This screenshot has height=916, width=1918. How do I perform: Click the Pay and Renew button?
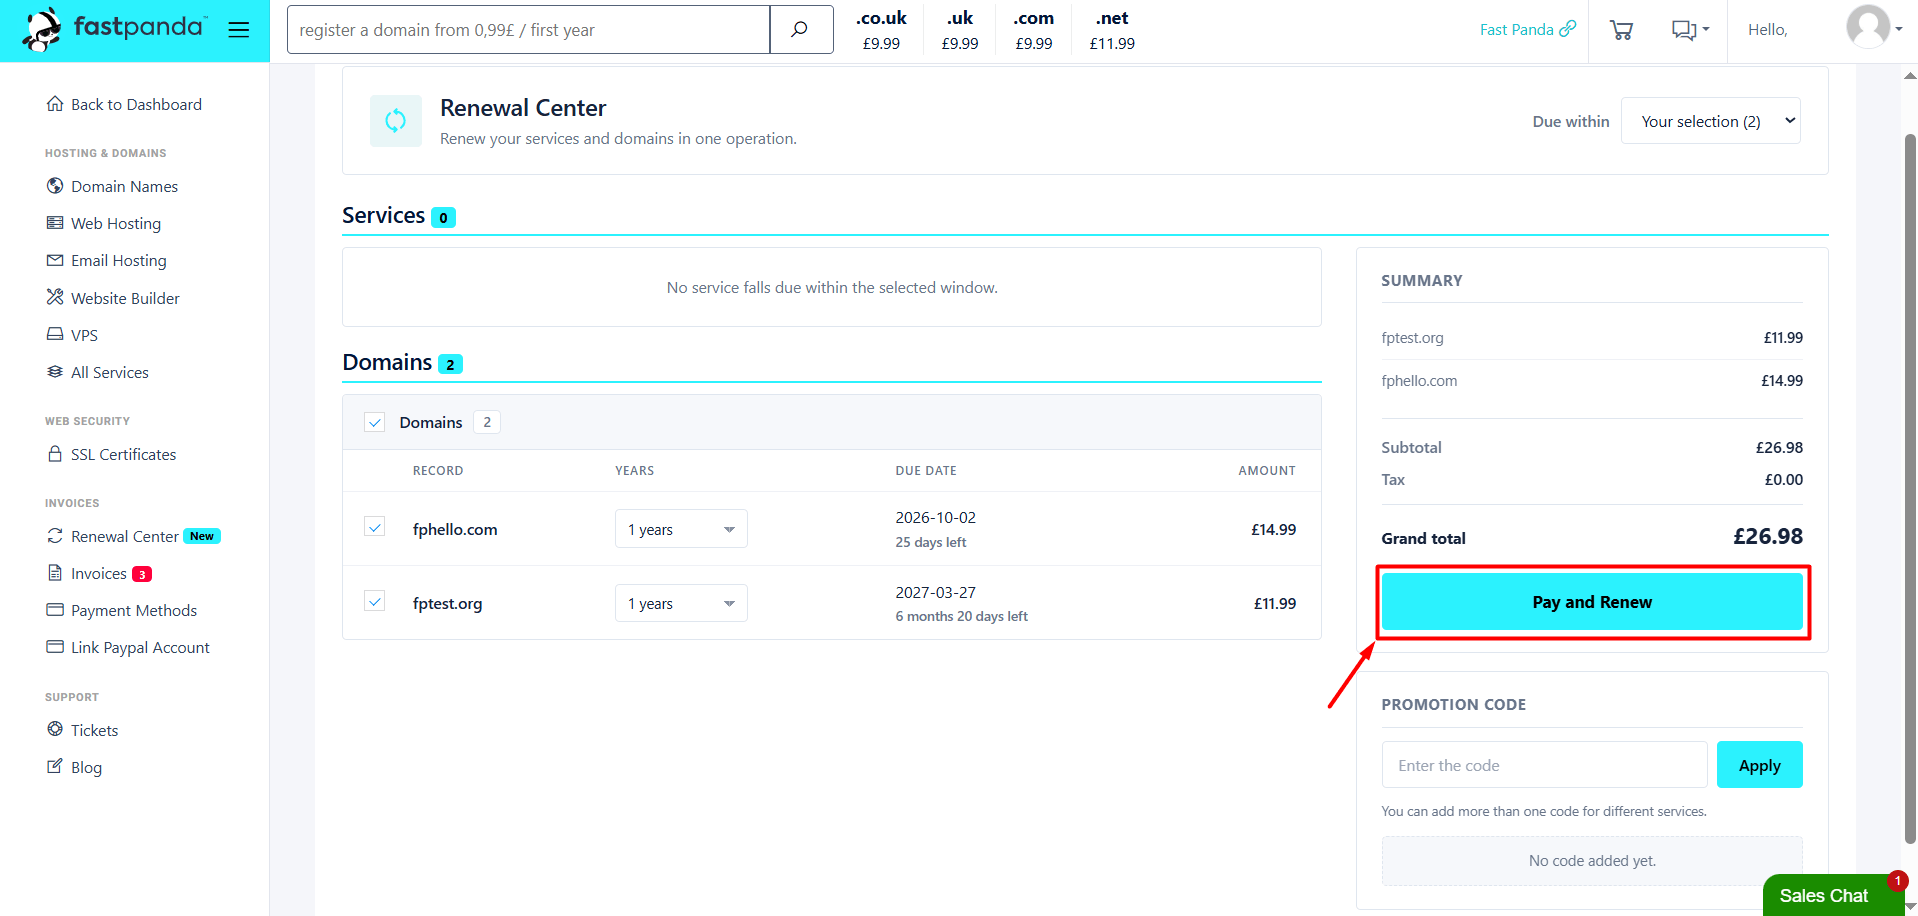1592,602
